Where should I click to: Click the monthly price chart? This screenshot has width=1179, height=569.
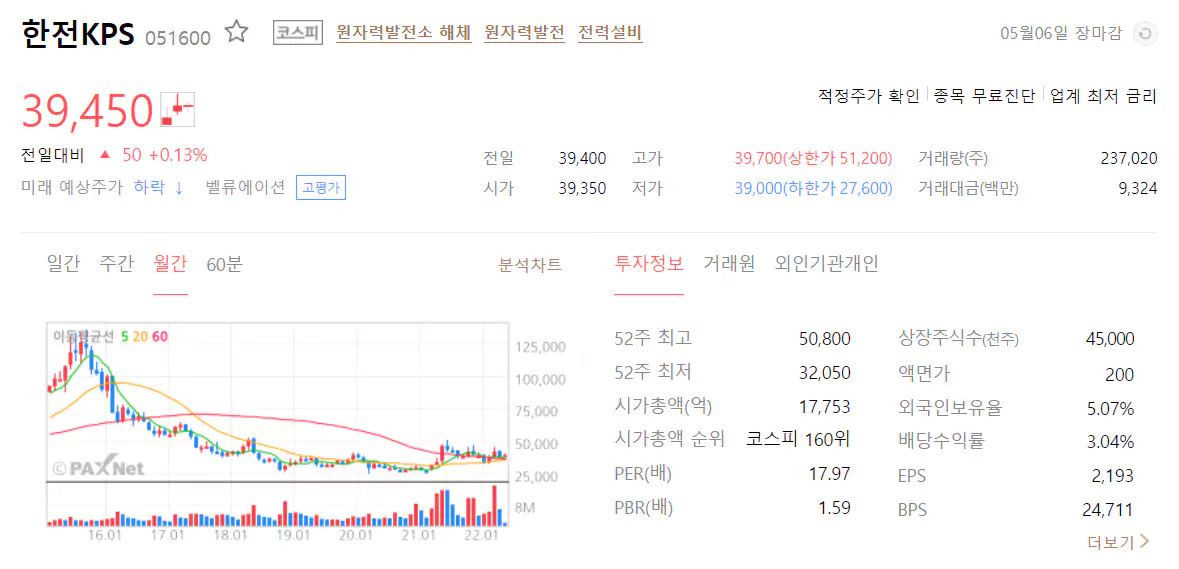coord(278,402)
